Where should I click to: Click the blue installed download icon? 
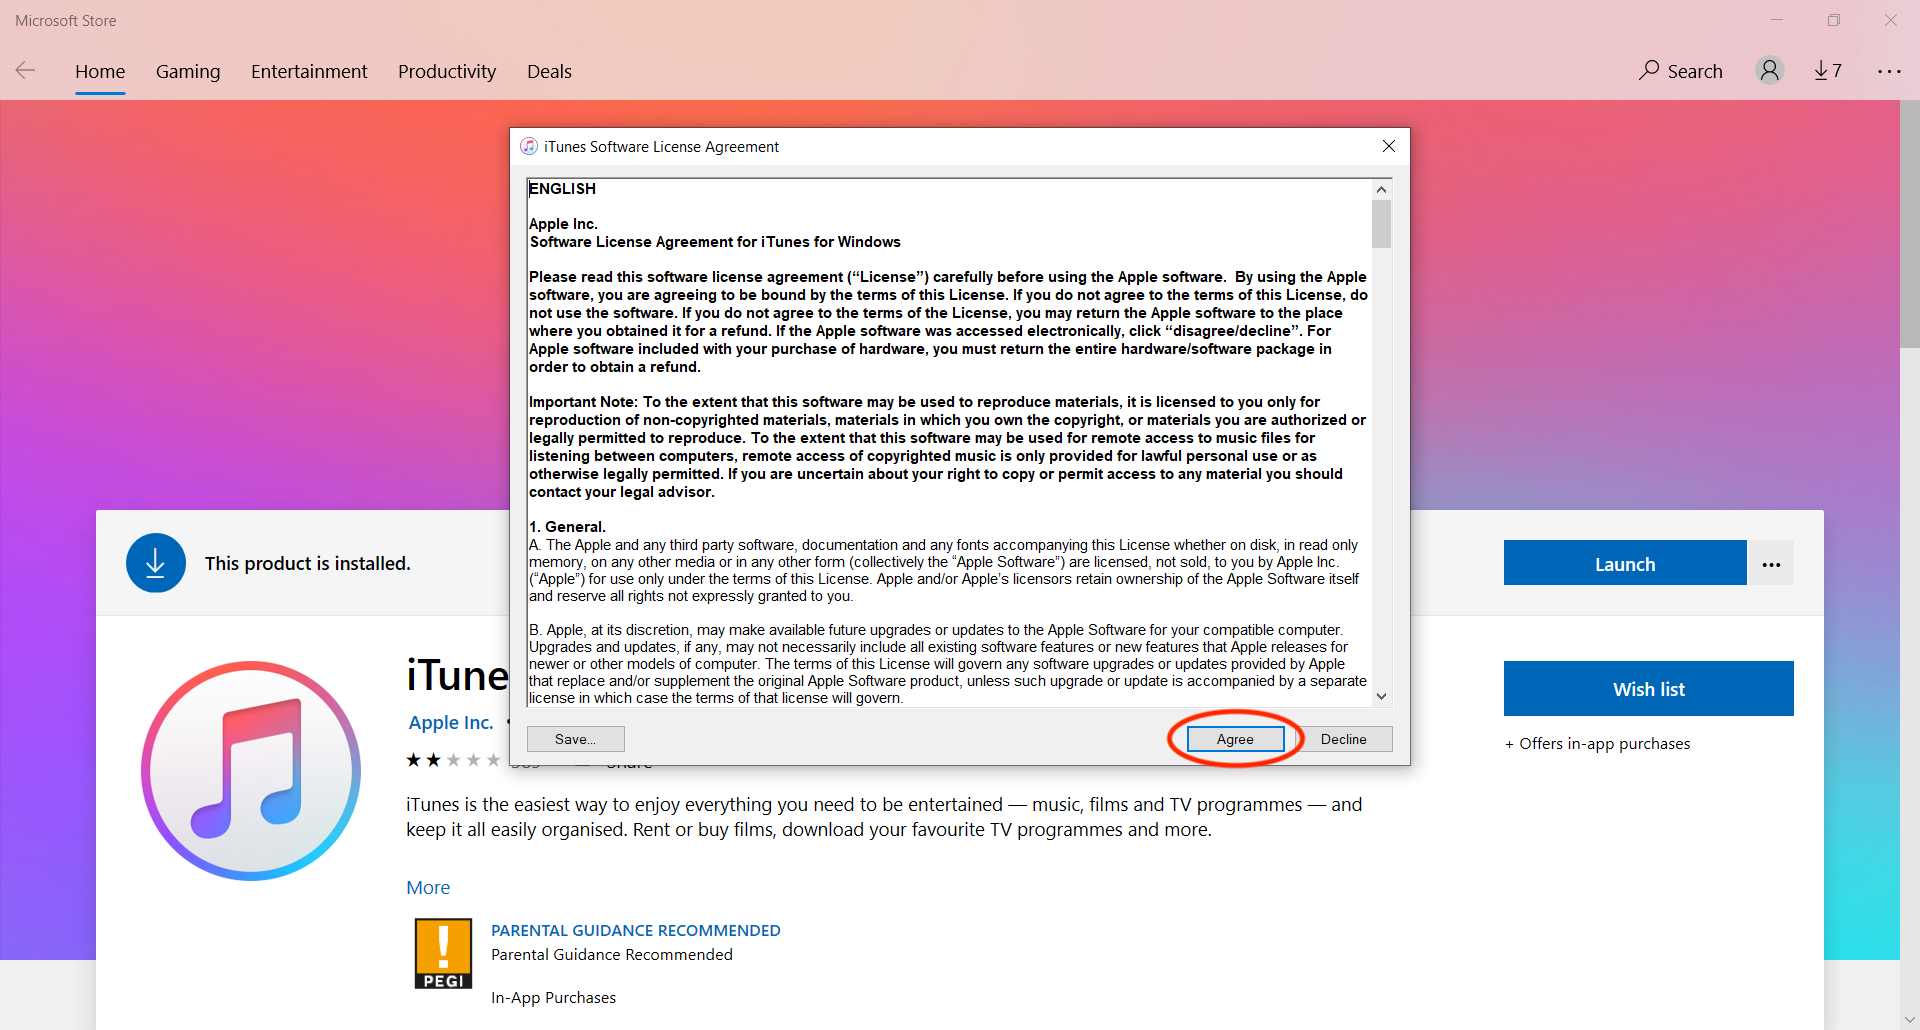tap(156, 563)
